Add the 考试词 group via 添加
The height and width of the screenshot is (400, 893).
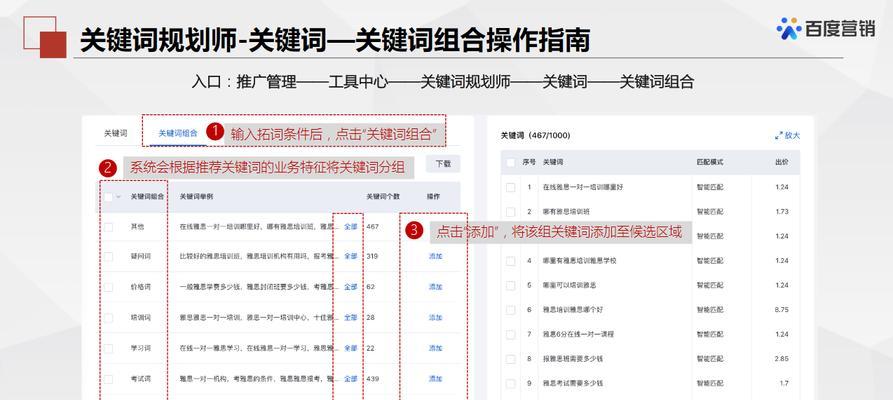435,378
